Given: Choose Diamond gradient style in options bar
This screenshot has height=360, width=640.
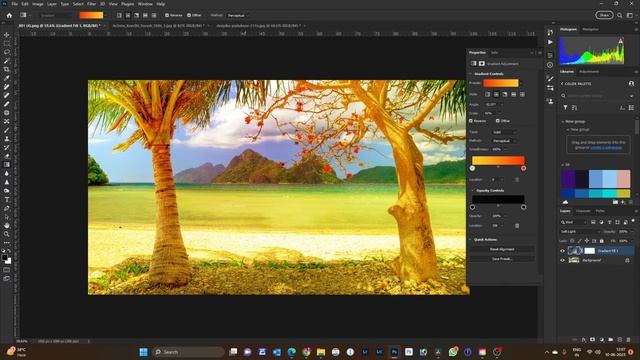Looking at the screenshot, I should click(x=154, y=15).
